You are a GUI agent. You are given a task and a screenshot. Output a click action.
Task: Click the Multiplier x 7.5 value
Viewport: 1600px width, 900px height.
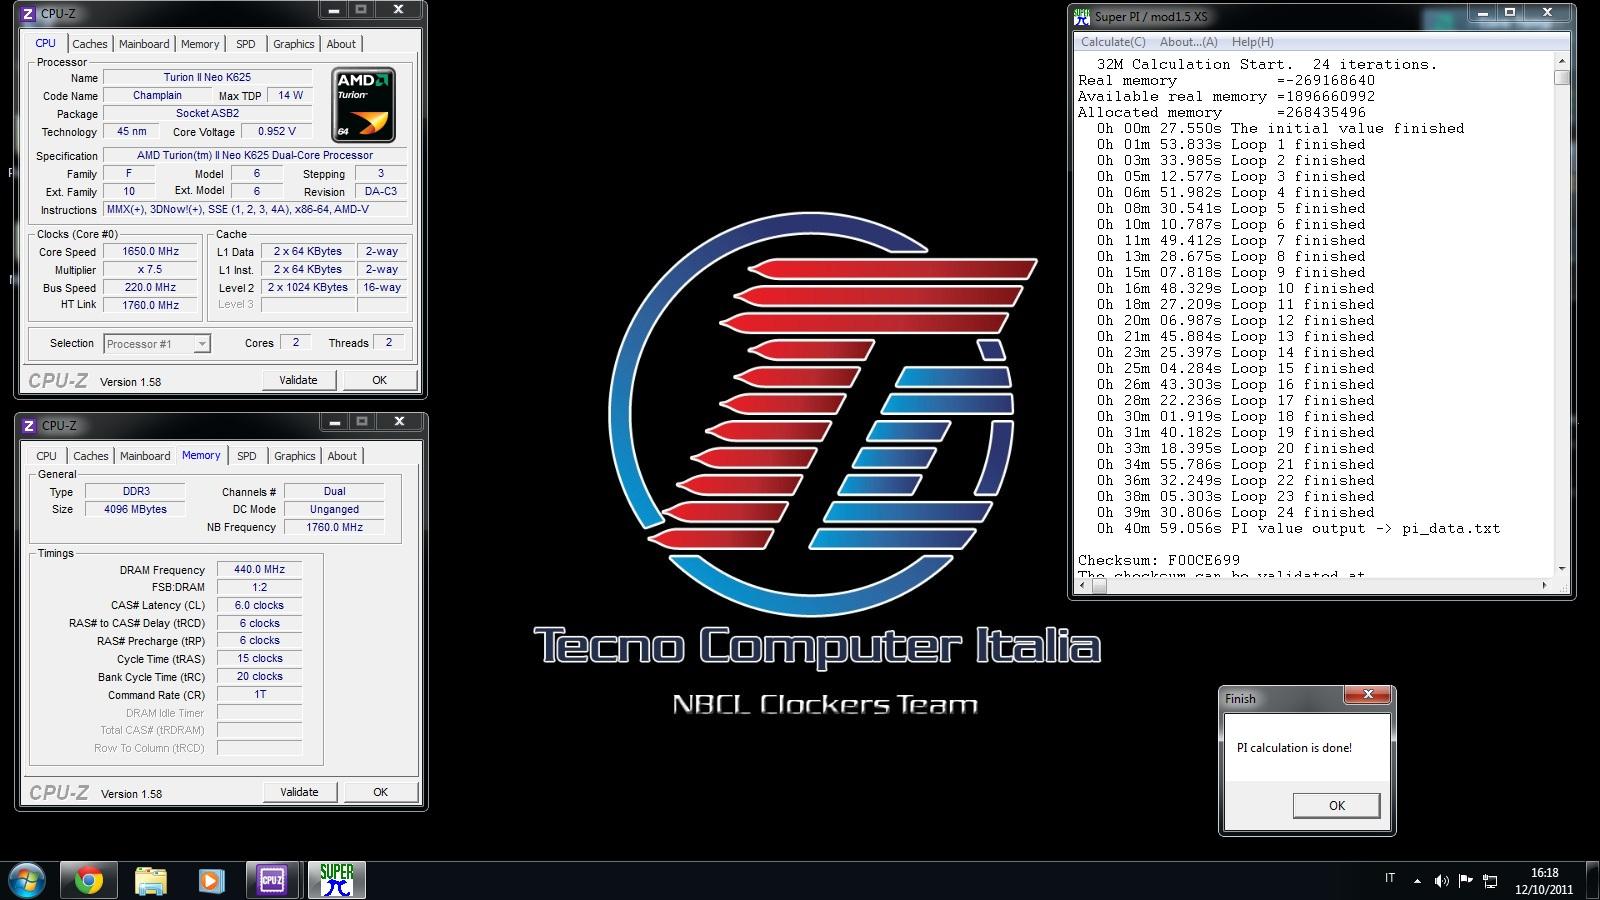(x=151, y=270)
